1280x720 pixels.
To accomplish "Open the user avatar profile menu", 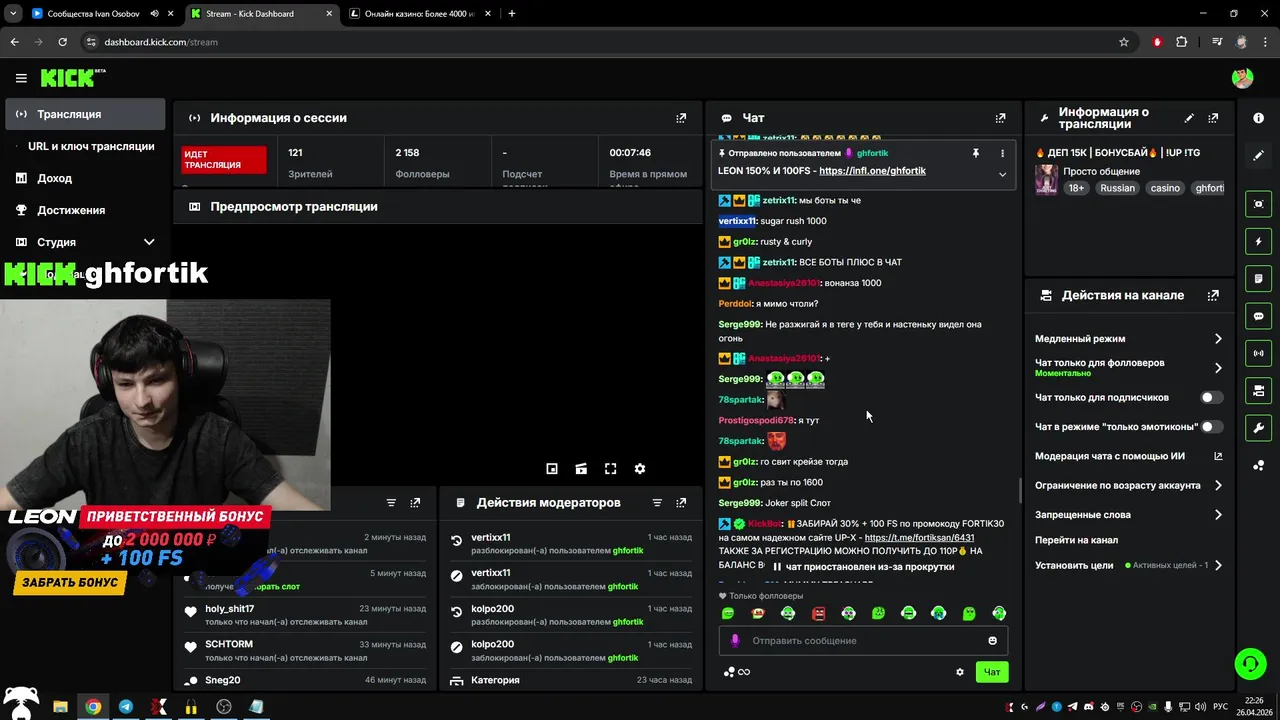I will [x=1242, y=78].
